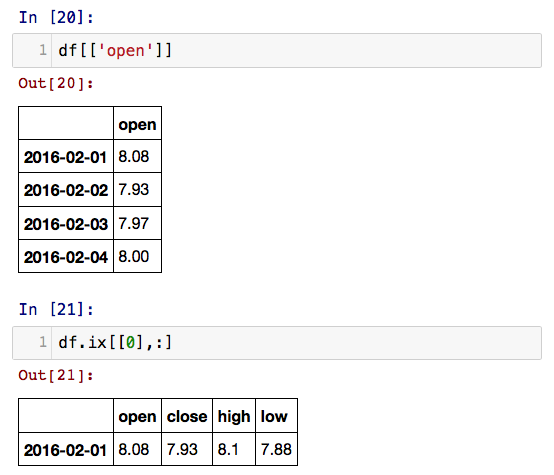The width and height of the screenshot is (554, 475).
Task: Click the 7.97 value cell
Action: pos(137,223)
